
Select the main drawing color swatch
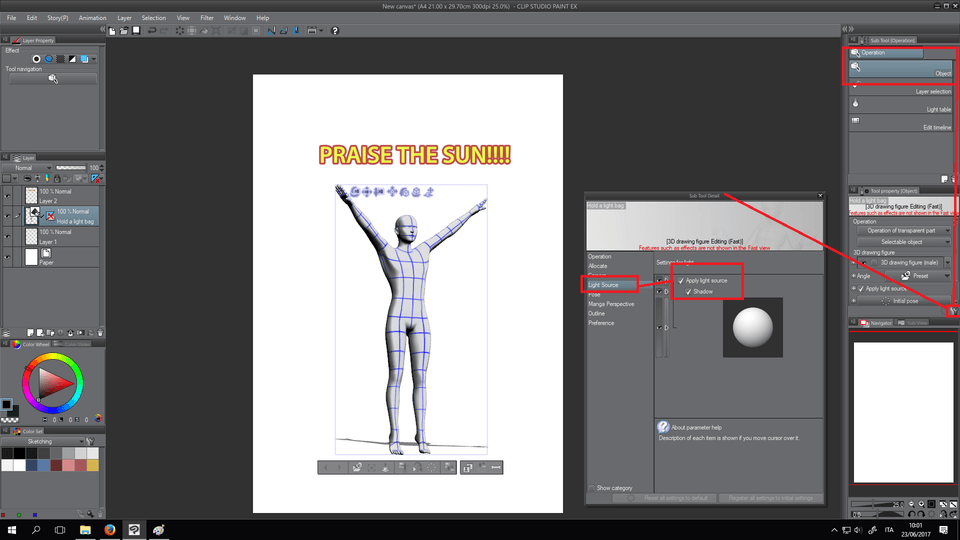pos(6,405)
